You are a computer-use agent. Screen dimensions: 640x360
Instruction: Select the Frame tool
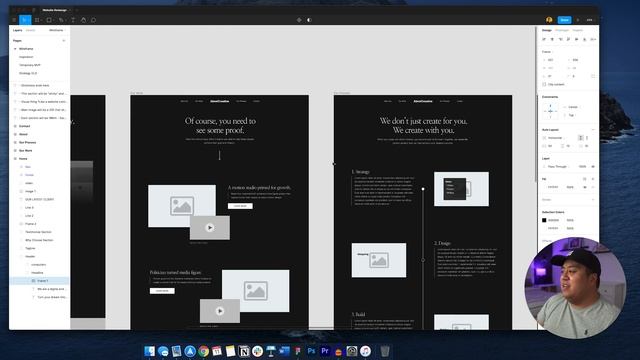click(37, 20)
